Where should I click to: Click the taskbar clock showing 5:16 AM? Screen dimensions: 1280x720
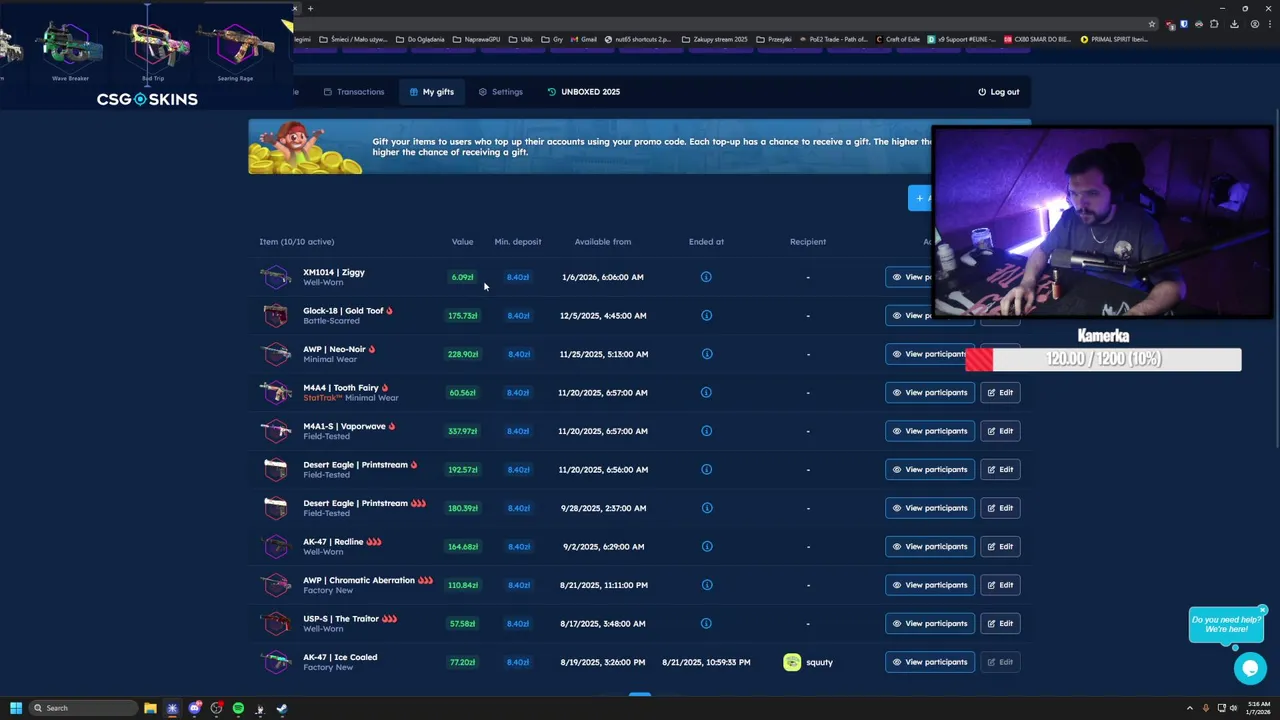pyautogui.click(x=1256, y=708)
